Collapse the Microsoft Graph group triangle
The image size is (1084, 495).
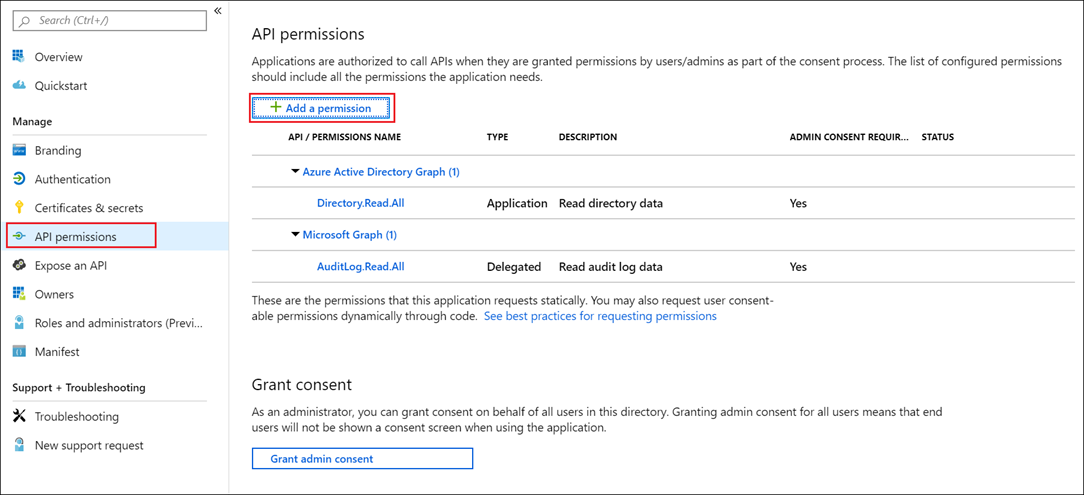point(295,235)
